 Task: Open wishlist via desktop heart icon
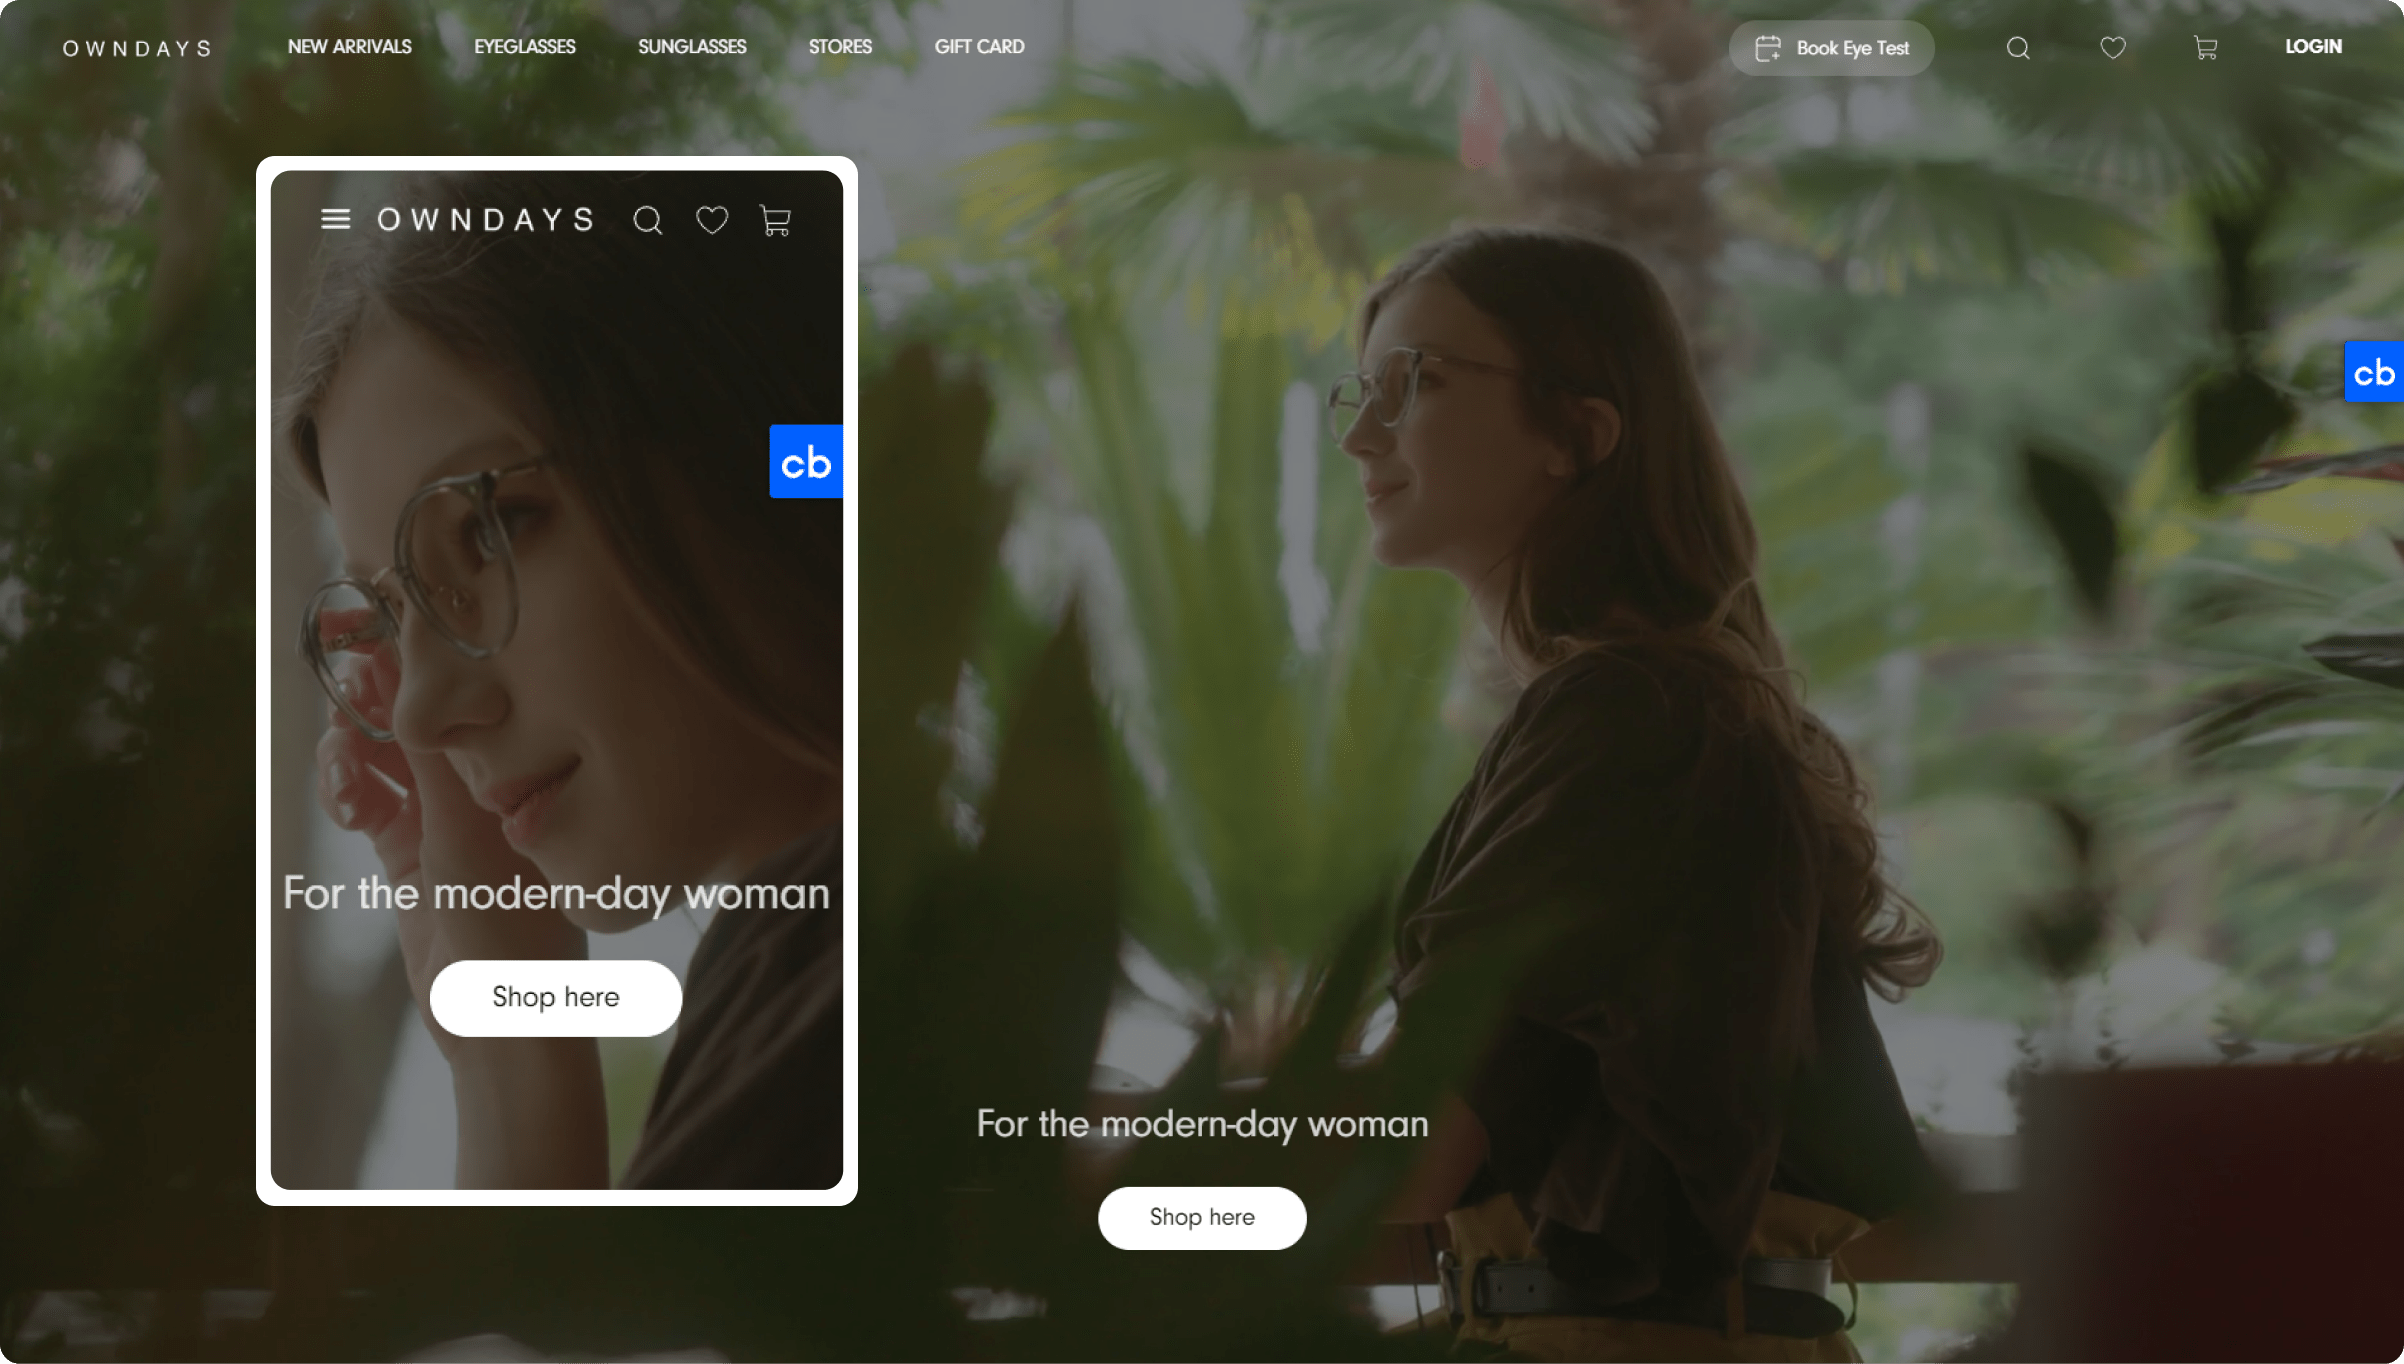(x=2112, y=48)
